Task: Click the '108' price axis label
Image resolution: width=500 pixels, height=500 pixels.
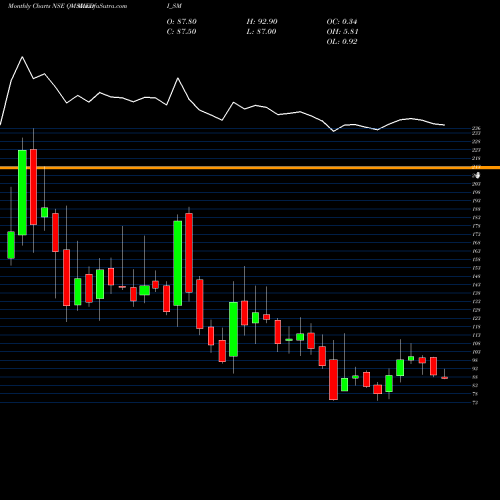Action: [x=476, y=344]
